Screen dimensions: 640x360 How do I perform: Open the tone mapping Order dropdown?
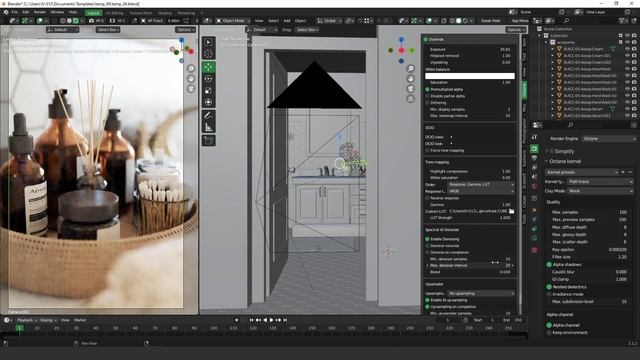point(481,184)
